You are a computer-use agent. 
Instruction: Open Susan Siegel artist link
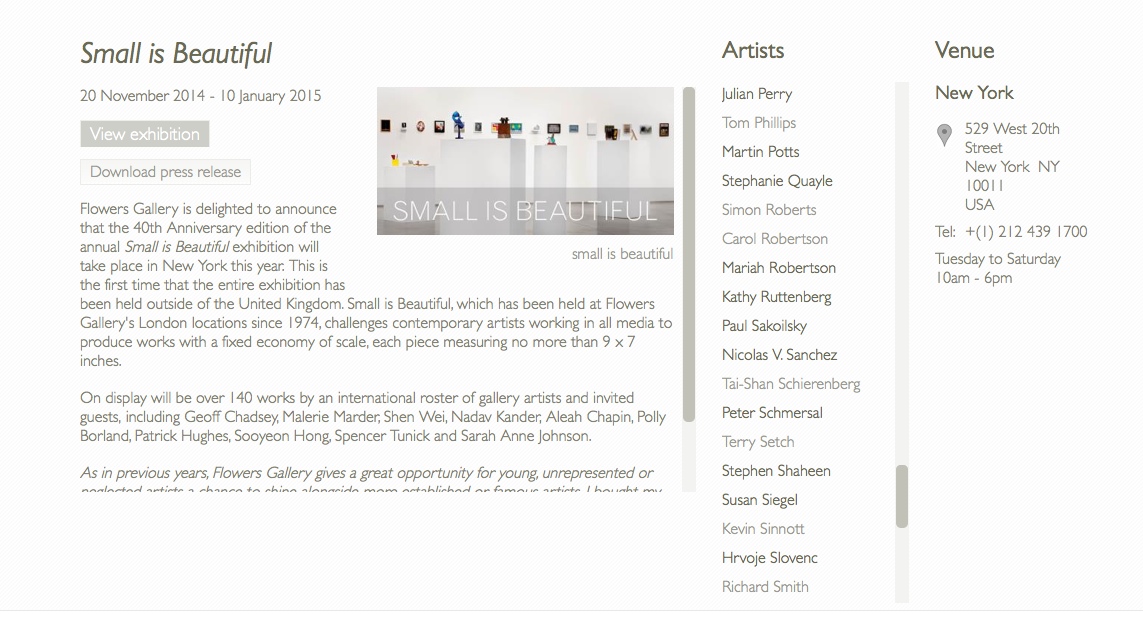click(x=760, y=500)
